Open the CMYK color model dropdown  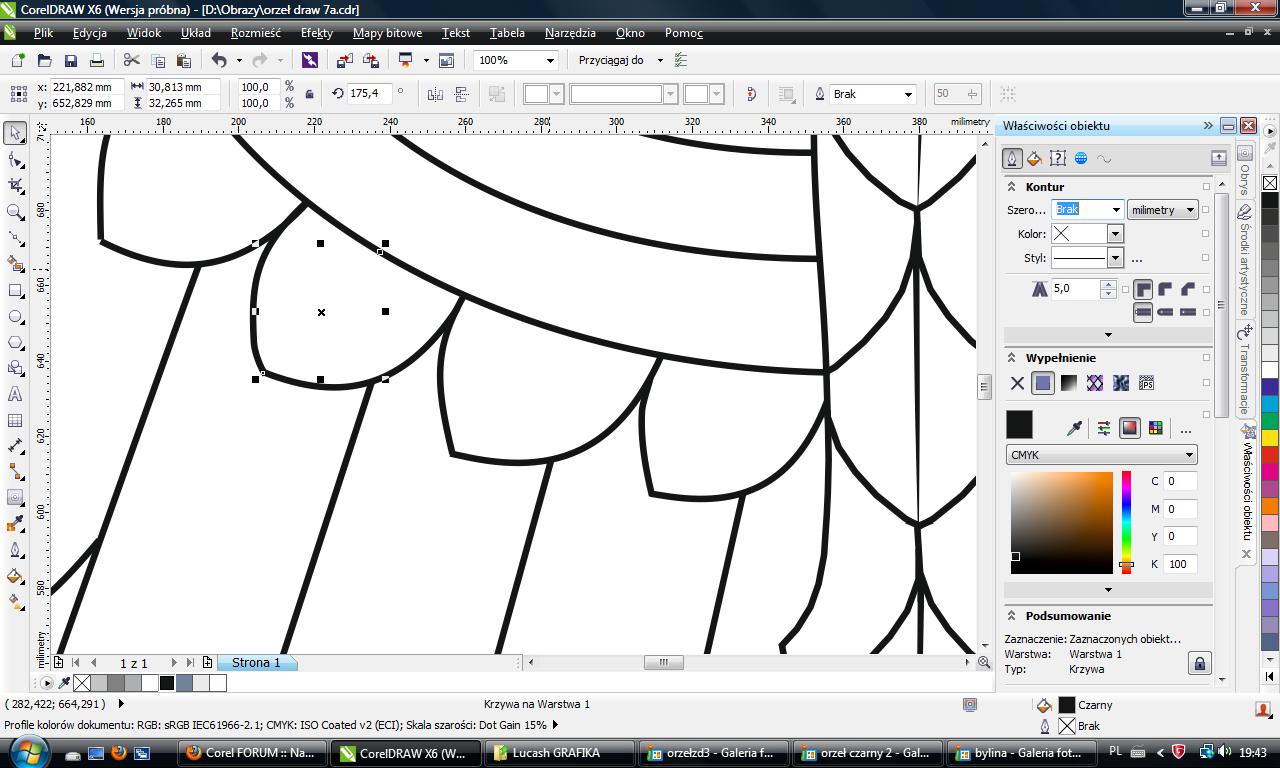coord(1101,455)
